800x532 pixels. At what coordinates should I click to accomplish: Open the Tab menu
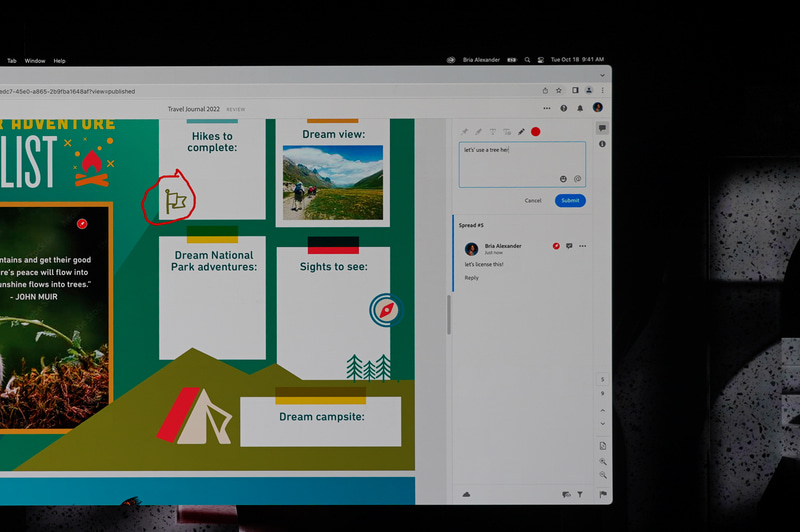coord(12,61)
